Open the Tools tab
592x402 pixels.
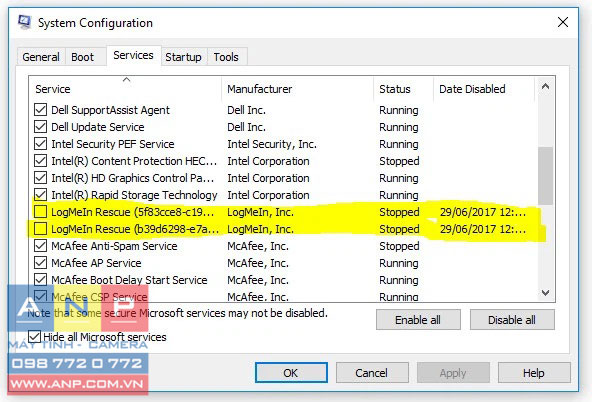click(226, 57)
